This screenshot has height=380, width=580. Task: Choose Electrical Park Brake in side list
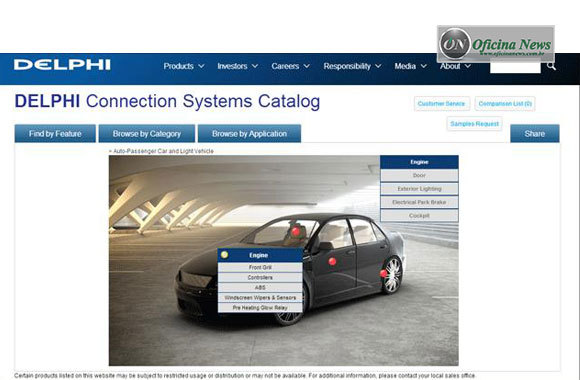(x=419, y=202)
